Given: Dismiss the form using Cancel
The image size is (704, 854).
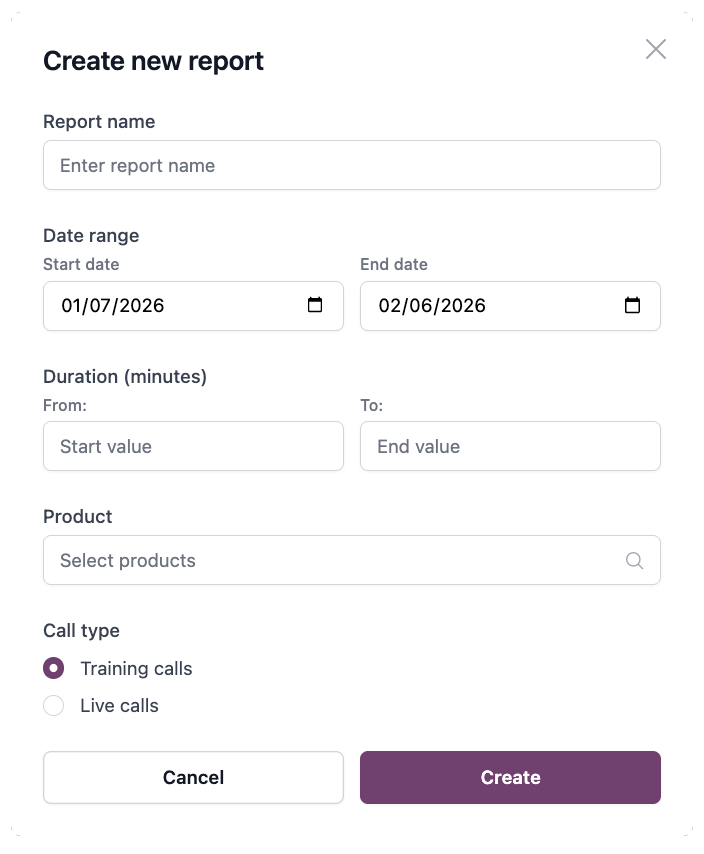Looking at the screenshot, I should tap(193, 777).
